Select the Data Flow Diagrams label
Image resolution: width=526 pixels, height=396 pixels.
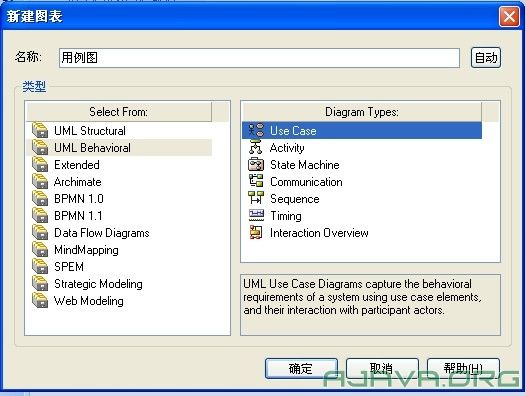click(102, 233)
